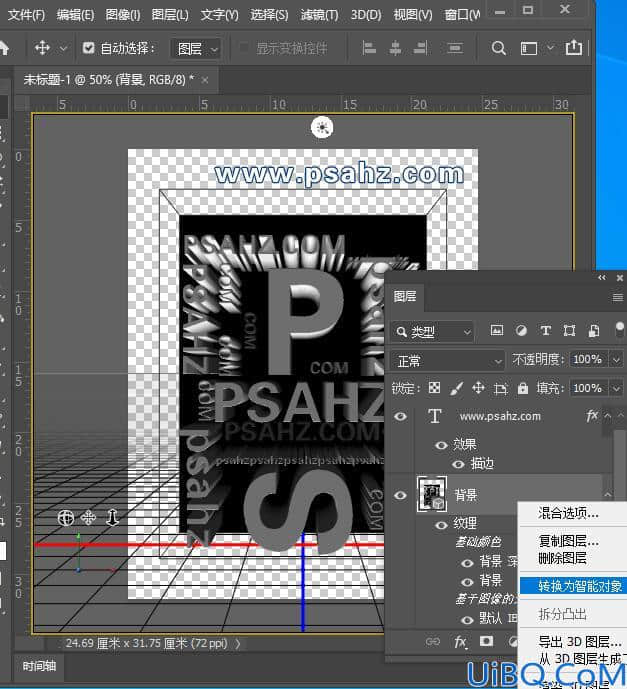Image resolution: width=627 pixels, height=689 pixels.
Task: Choose 转换为智能对象 from context menu
Action: [x=573, y=586]
